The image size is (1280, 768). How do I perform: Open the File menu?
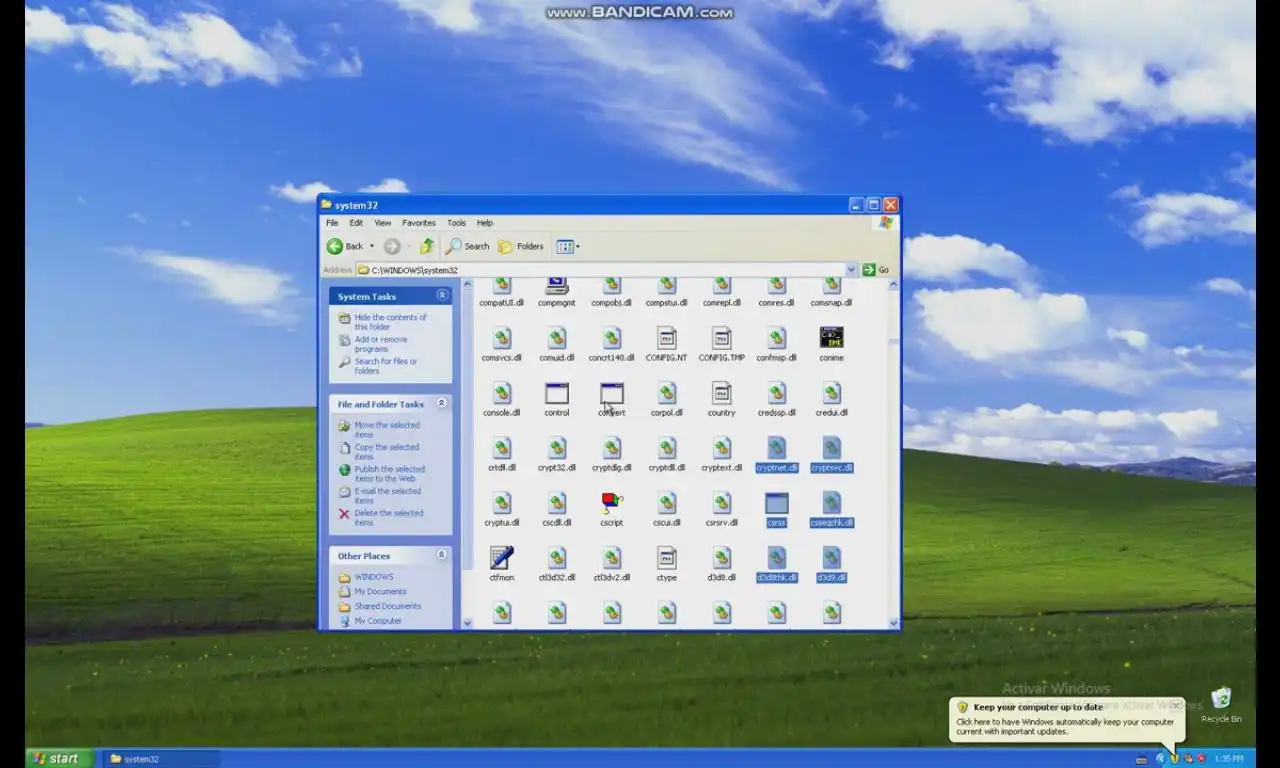332,223
